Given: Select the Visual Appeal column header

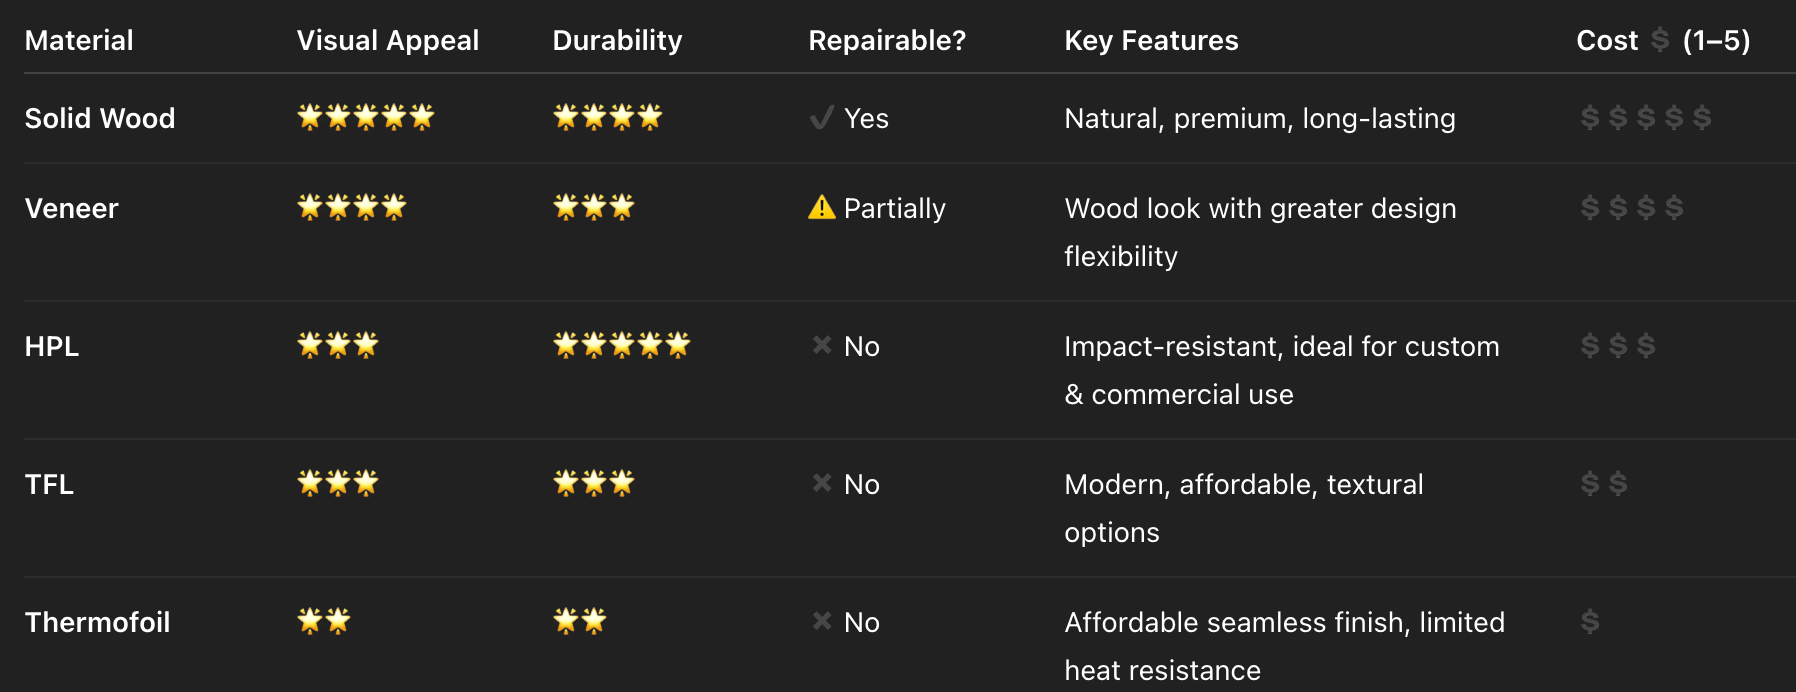Looking at the screenshot, I should click(x=388, y=40).
